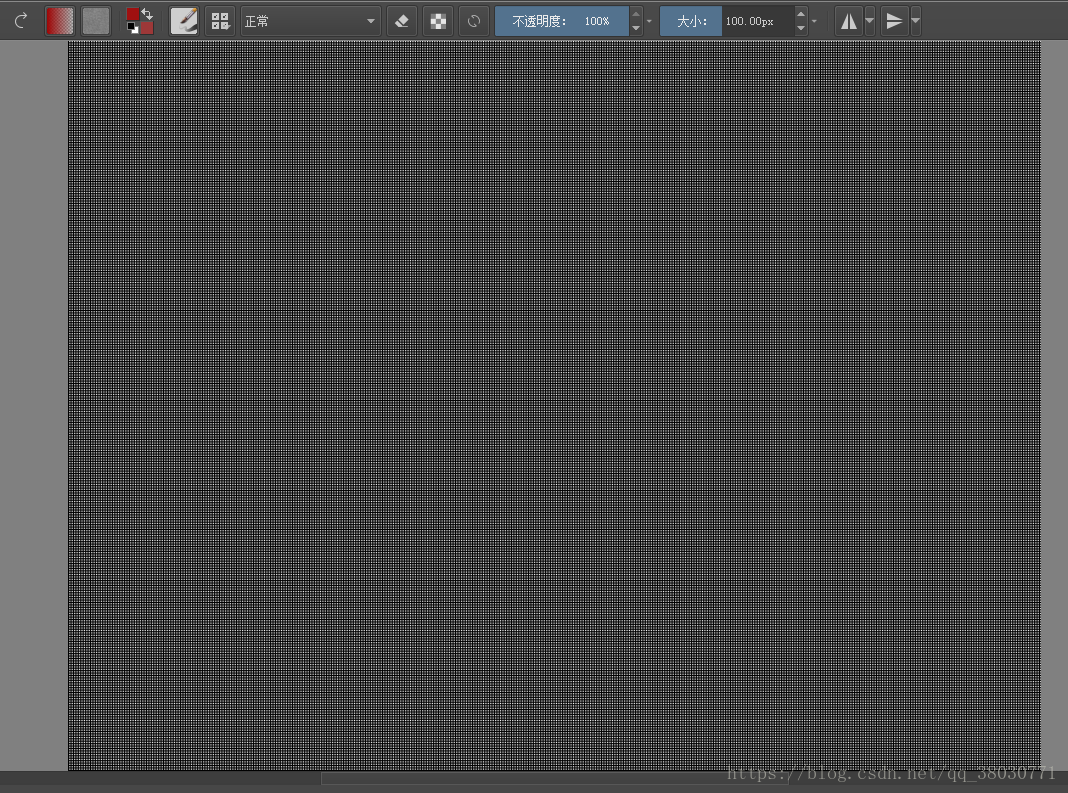Screen dimensions: 1068x793
Task: Open the brush editor with pencil icon
Action: 184,21
